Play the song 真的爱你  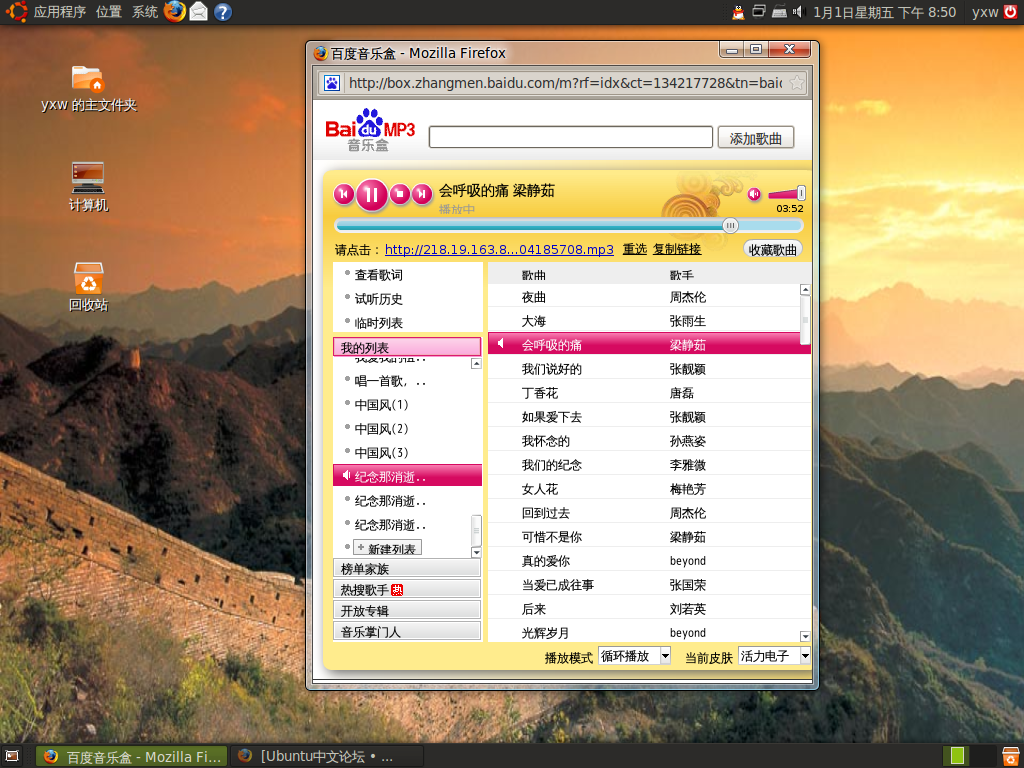pyautogui.click(x=649, y=561)
